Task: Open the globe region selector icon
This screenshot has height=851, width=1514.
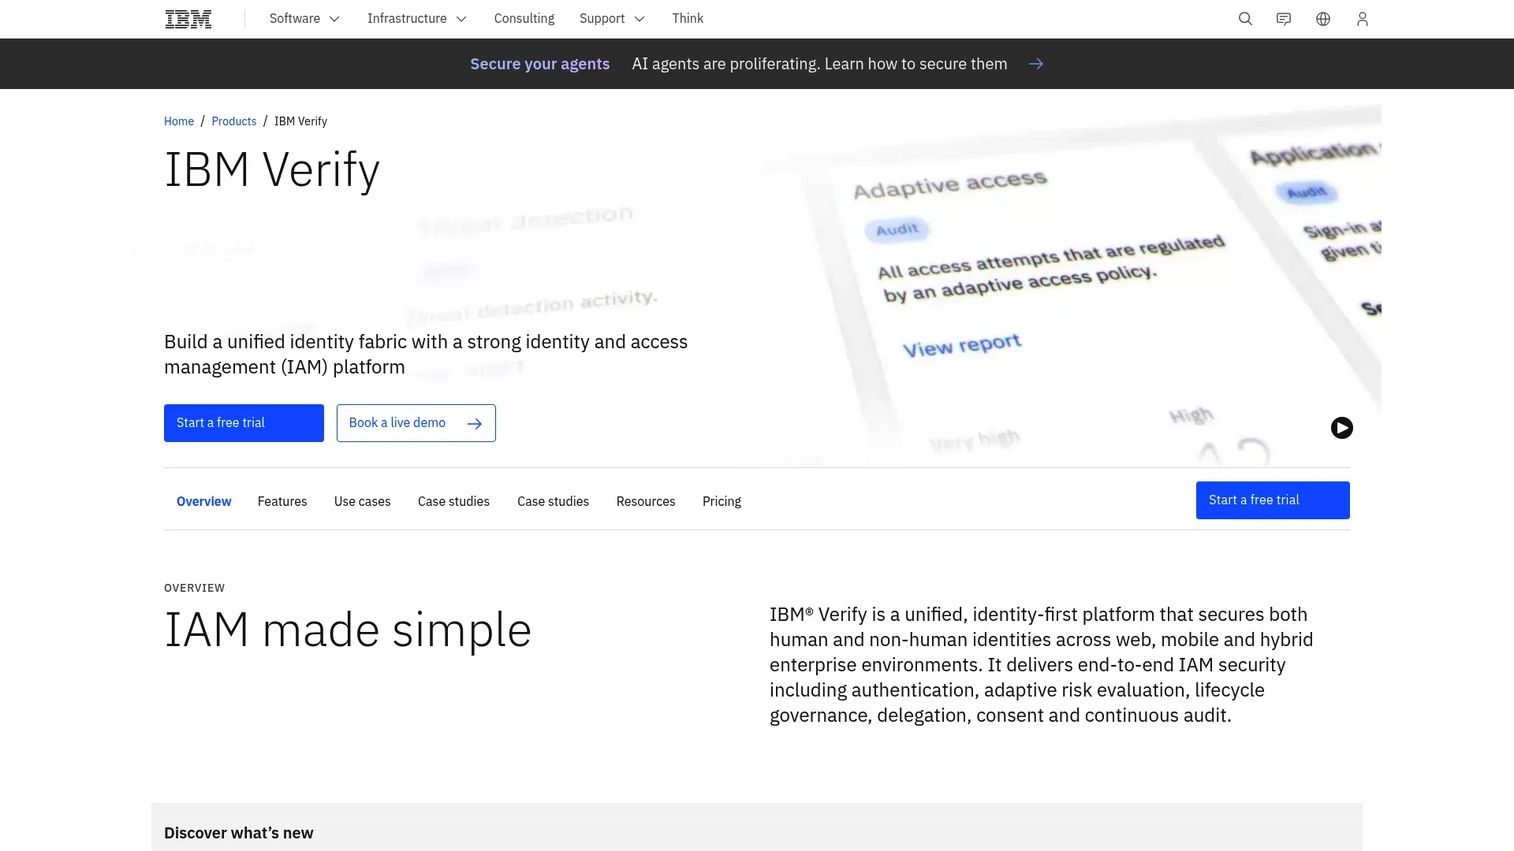Action: point(1323,19)
